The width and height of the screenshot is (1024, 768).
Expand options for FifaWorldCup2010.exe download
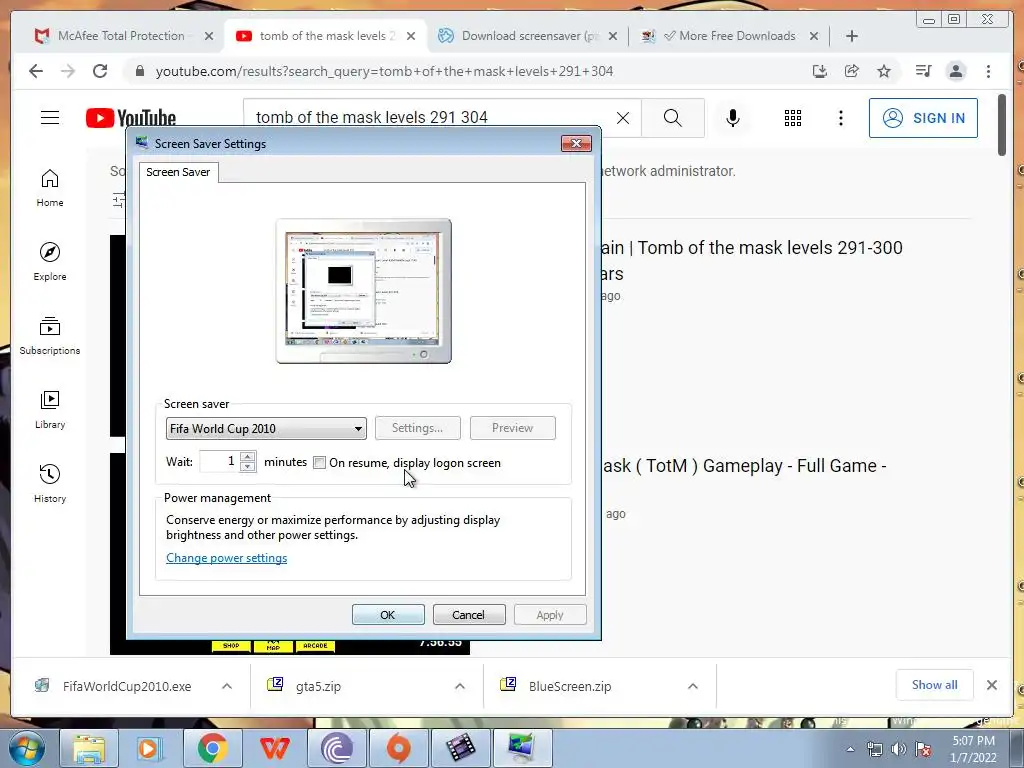(227, 686)
